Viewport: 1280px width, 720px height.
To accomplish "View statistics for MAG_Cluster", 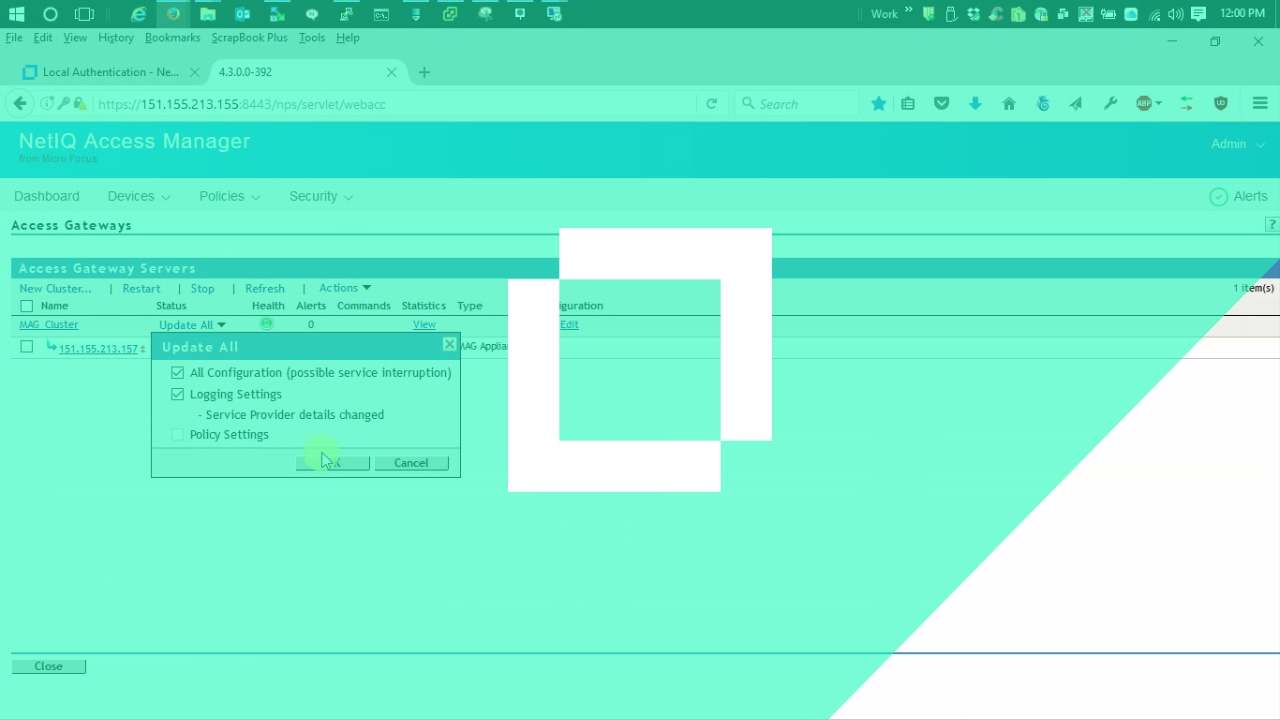I will [x=425, y=325].
